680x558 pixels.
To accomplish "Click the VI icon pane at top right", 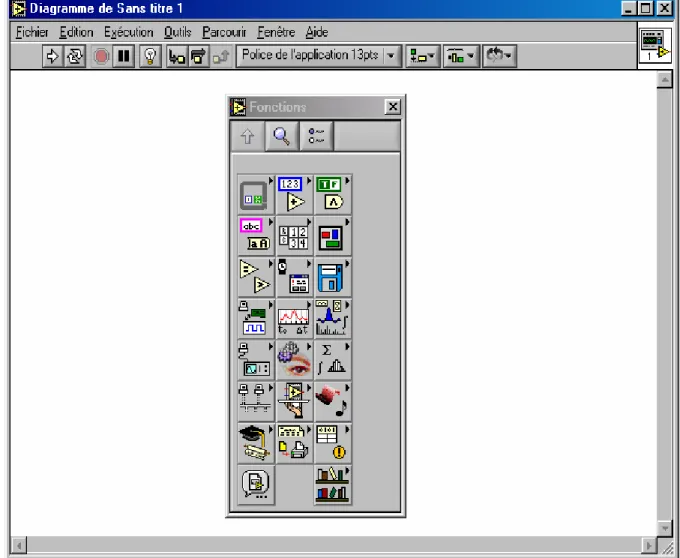I will click(655, 46).
